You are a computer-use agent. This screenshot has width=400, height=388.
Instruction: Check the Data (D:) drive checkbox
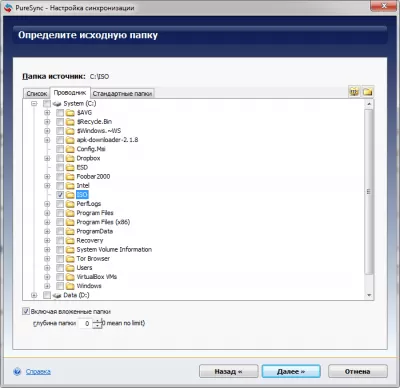point(47,295)
